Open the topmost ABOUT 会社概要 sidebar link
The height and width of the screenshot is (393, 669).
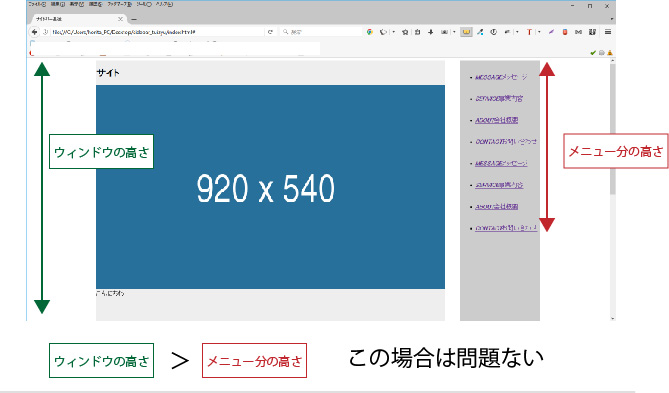pyautogui.click(x=497, y=120)
